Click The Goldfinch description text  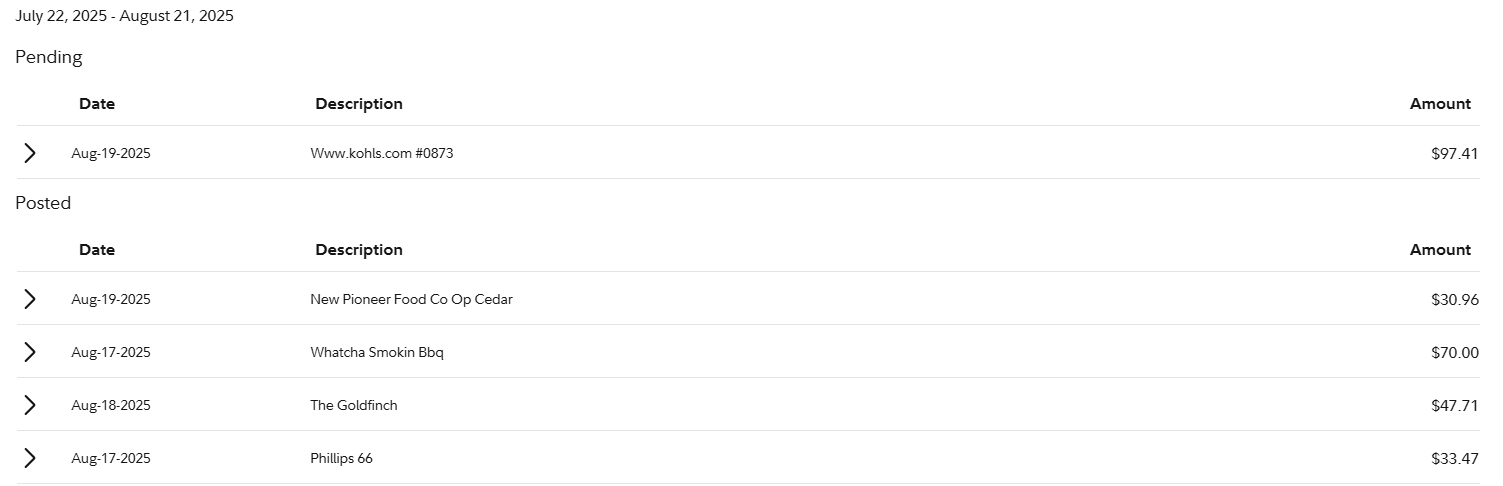[x=353, y=405]
